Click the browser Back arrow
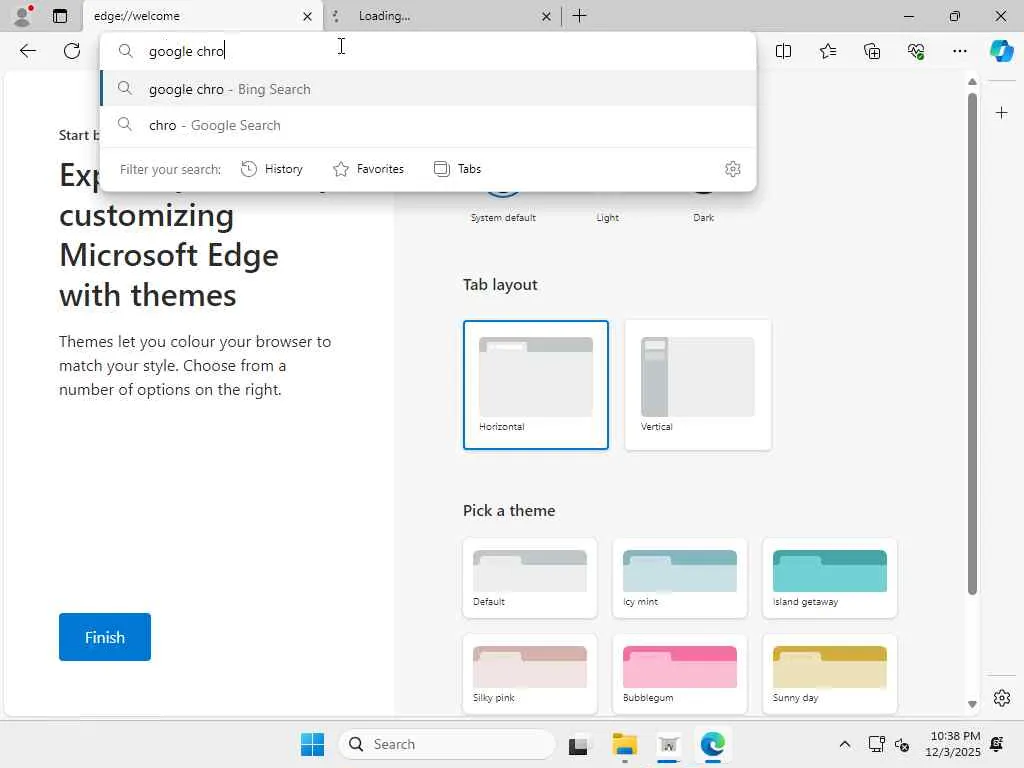Screen dimensions: 1024x768 tap(27, 51)
